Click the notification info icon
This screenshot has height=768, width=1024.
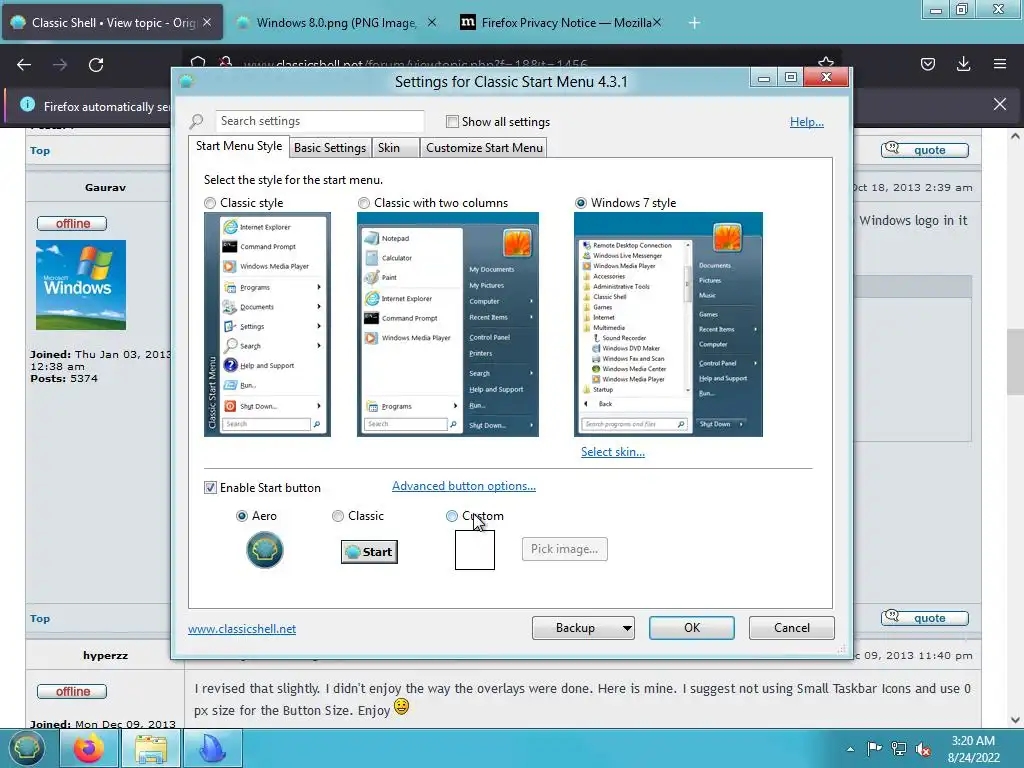(x=27, y=104)
